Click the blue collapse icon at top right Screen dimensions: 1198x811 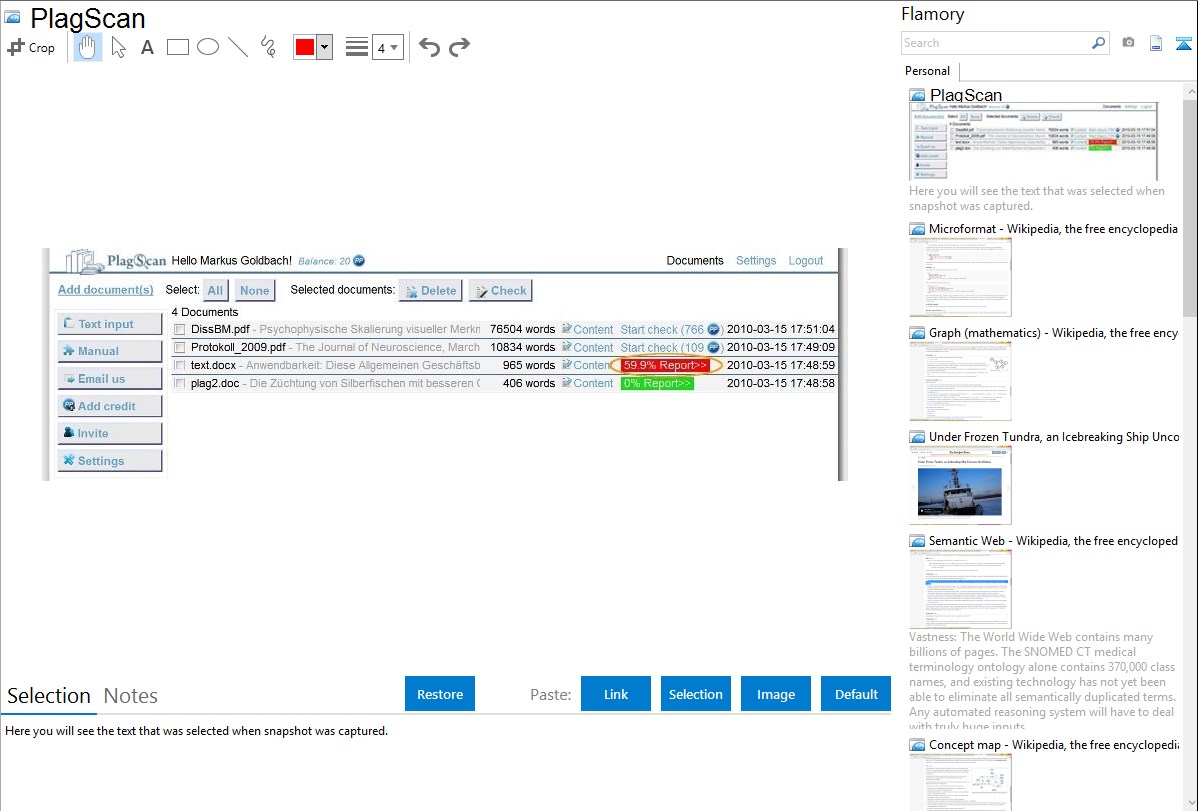click(1183, 43)
